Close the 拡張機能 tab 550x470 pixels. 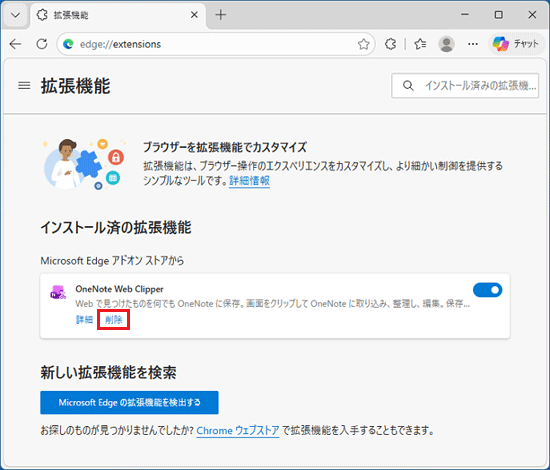(x=194, y=15)
